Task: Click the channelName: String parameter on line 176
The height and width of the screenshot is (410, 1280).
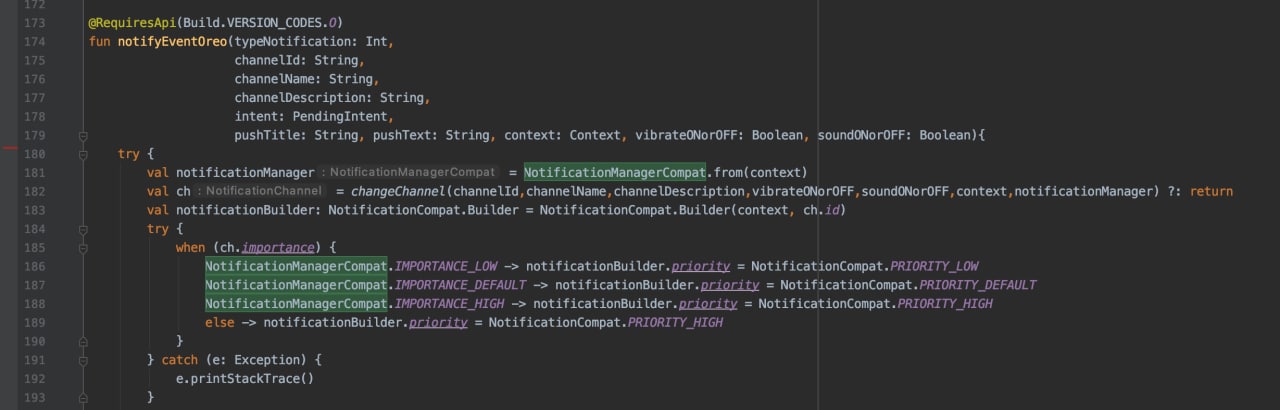Action: pos(304,79)
